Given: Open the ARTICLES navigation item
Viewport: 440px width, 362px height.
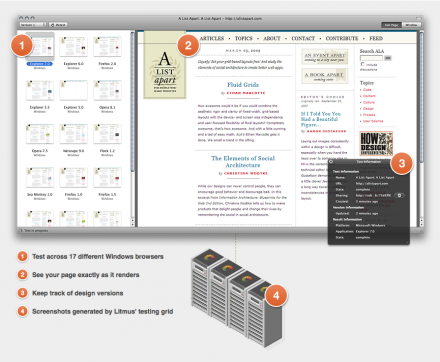Looking at the screenshot, I should (212, 38).
